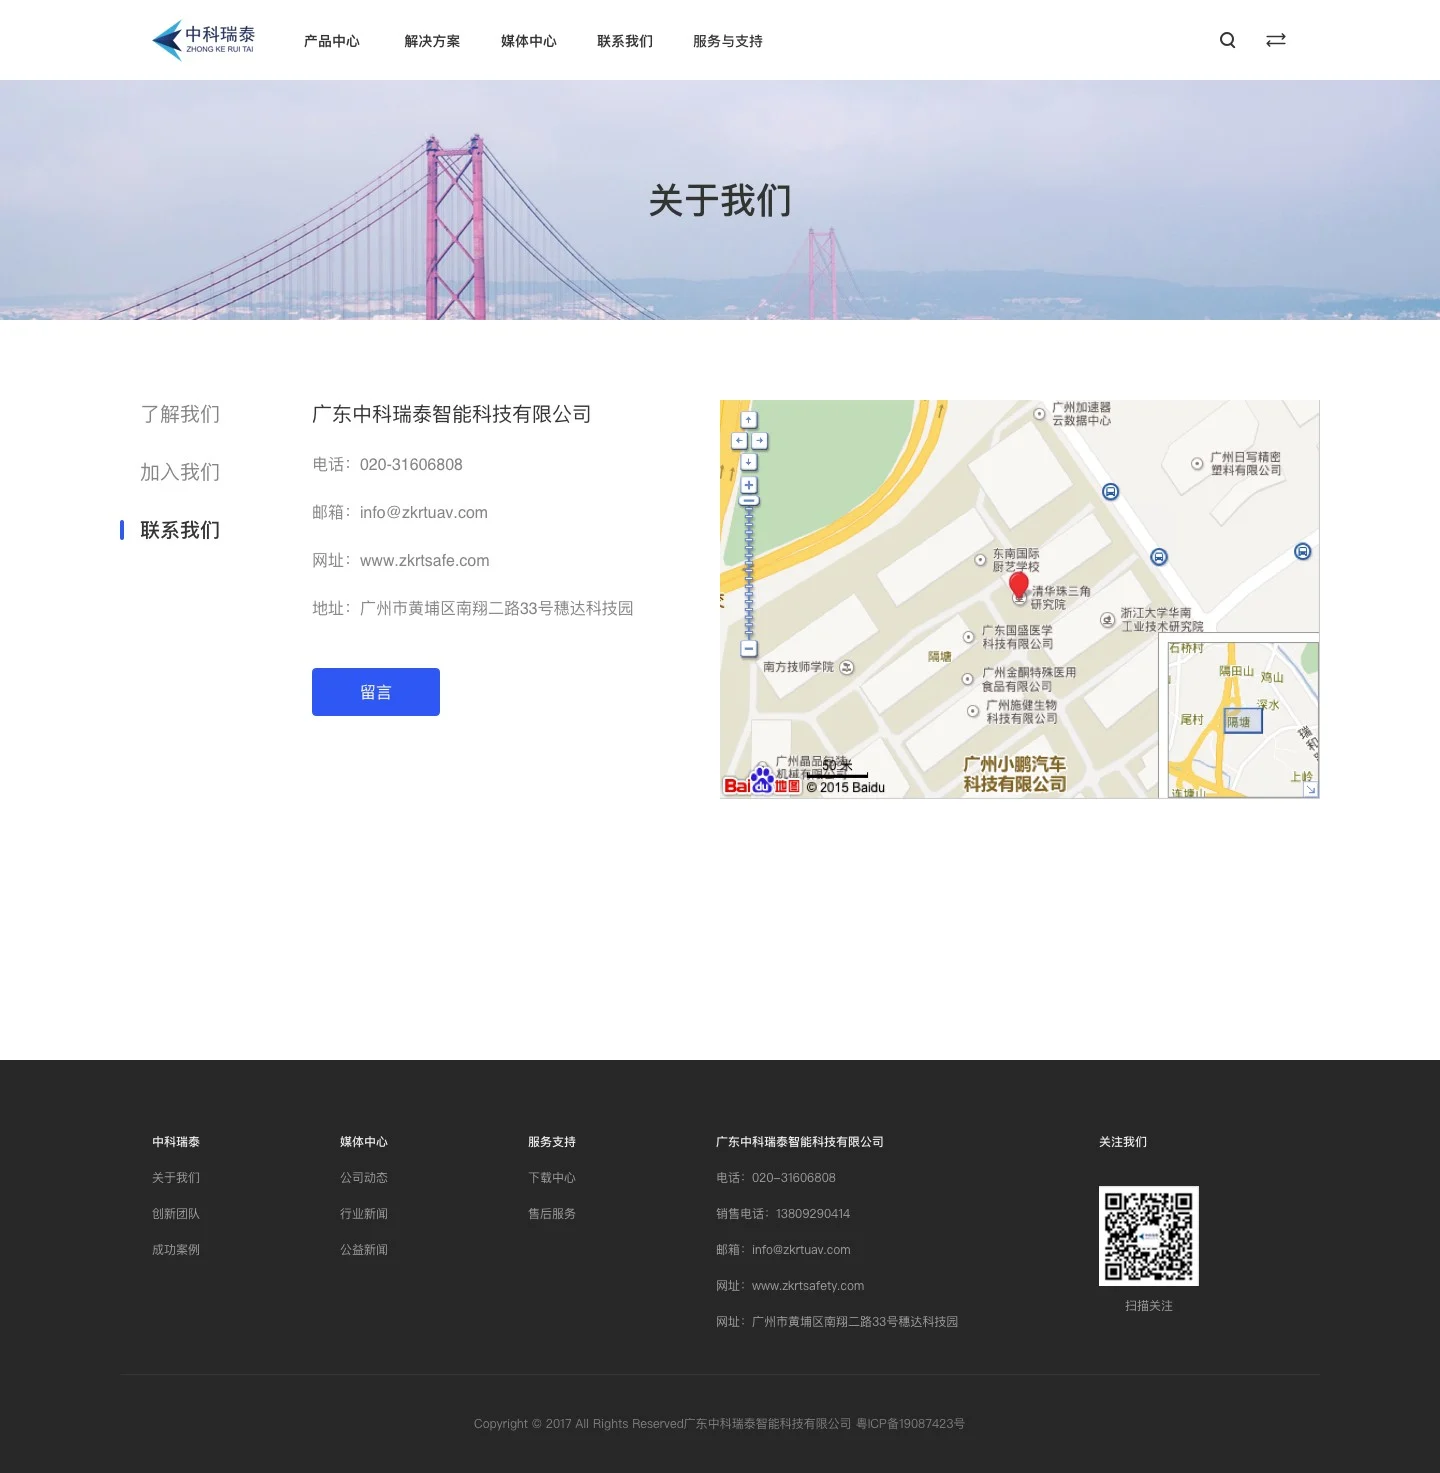Select the 加入我们 sidebar tab

[180, 472]
